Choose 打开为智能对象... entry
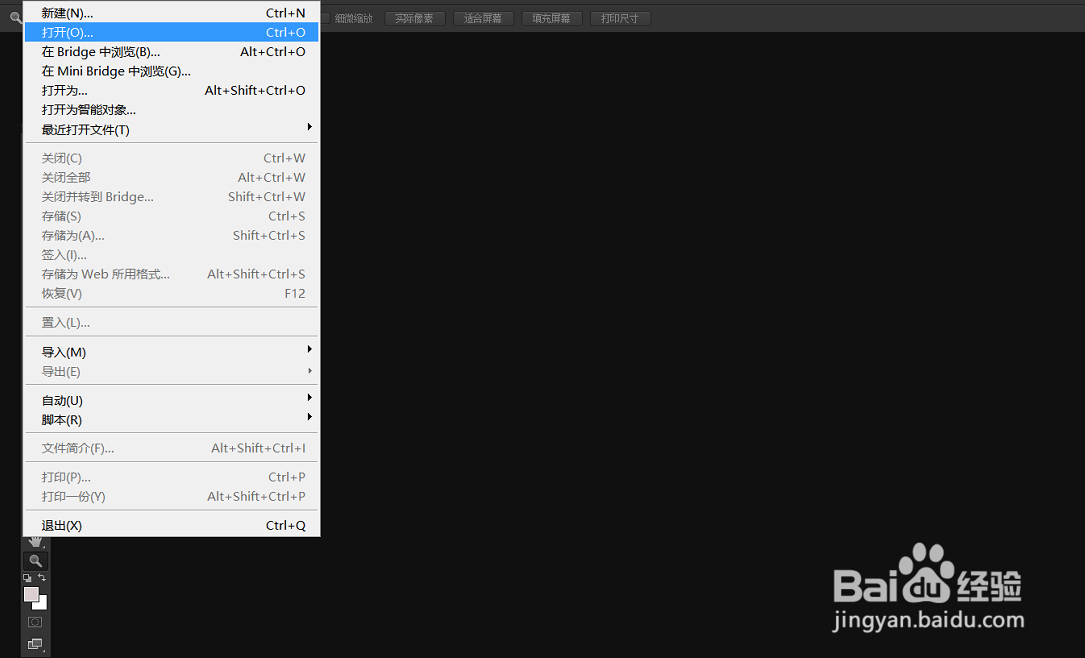 (172, 110)
